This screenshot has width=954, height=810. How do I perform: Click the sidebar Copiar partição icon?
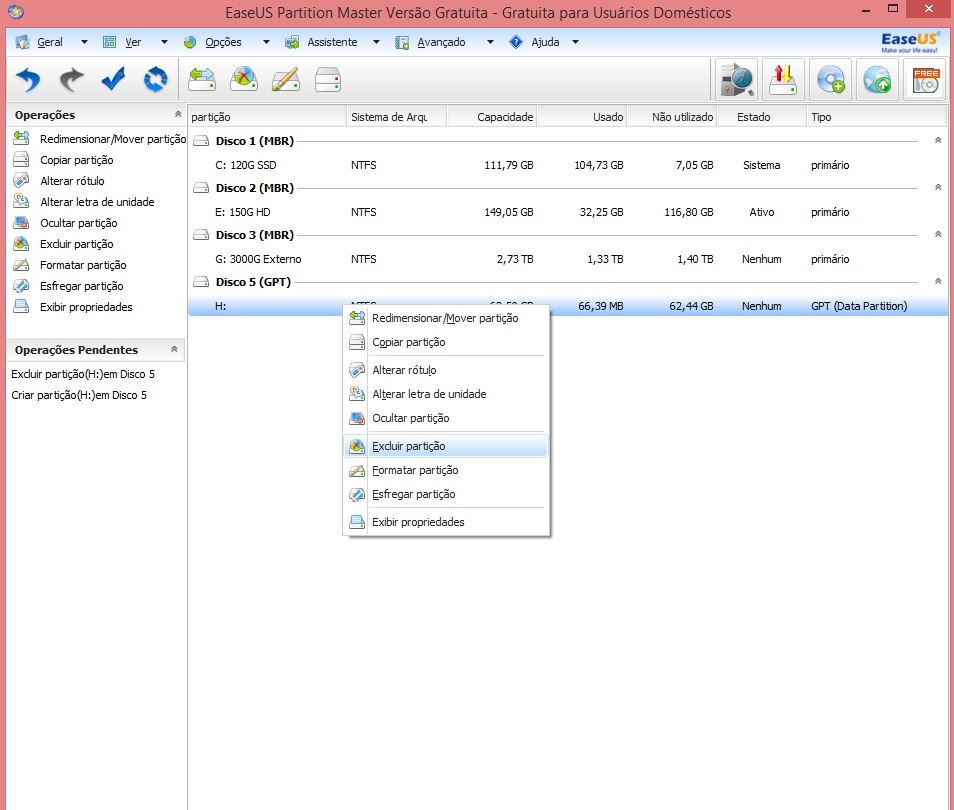(21, 159)
